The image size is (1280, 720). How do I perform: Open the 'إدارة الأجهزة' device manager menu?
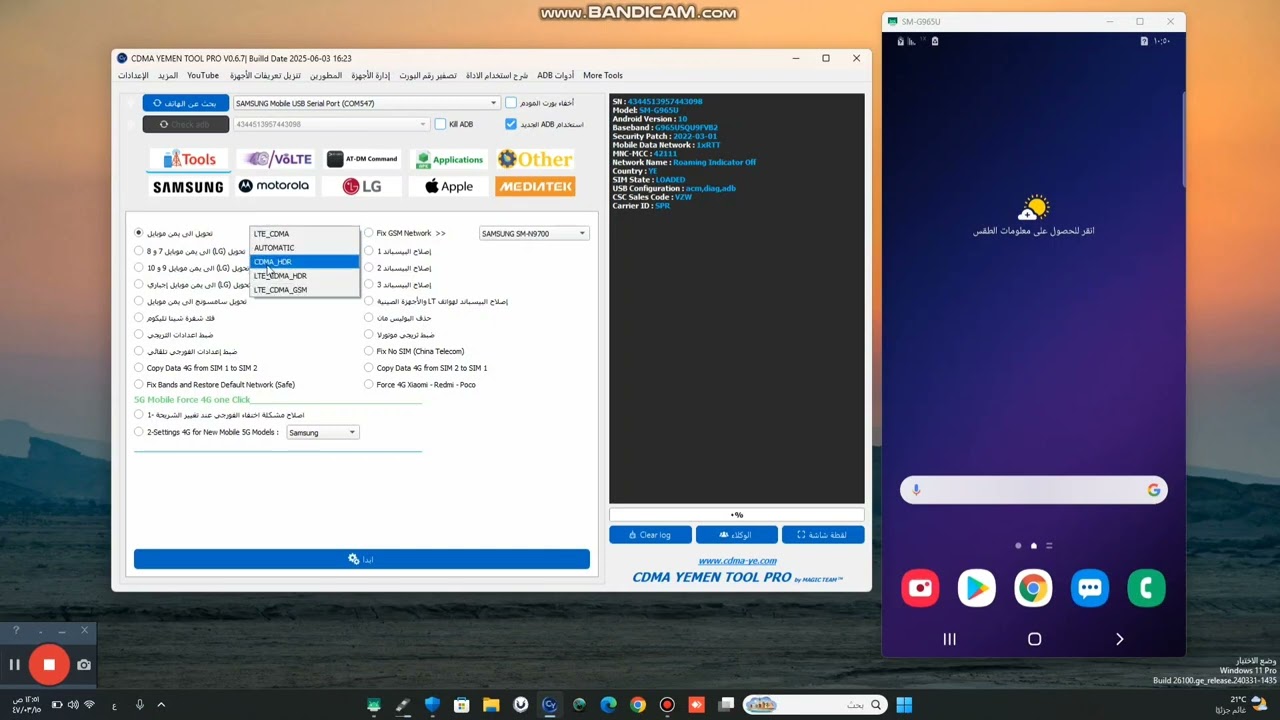click(370, 75)
